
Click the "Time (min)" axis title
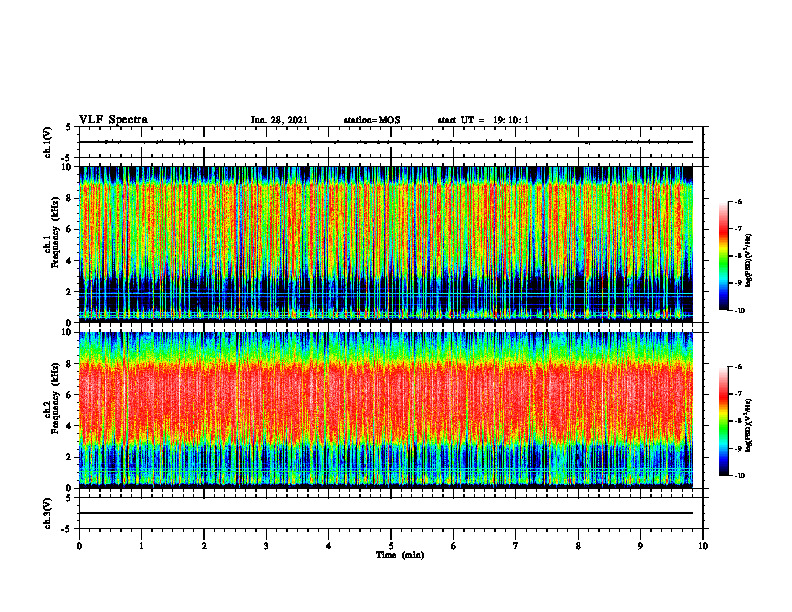click(x=400, y=555)
